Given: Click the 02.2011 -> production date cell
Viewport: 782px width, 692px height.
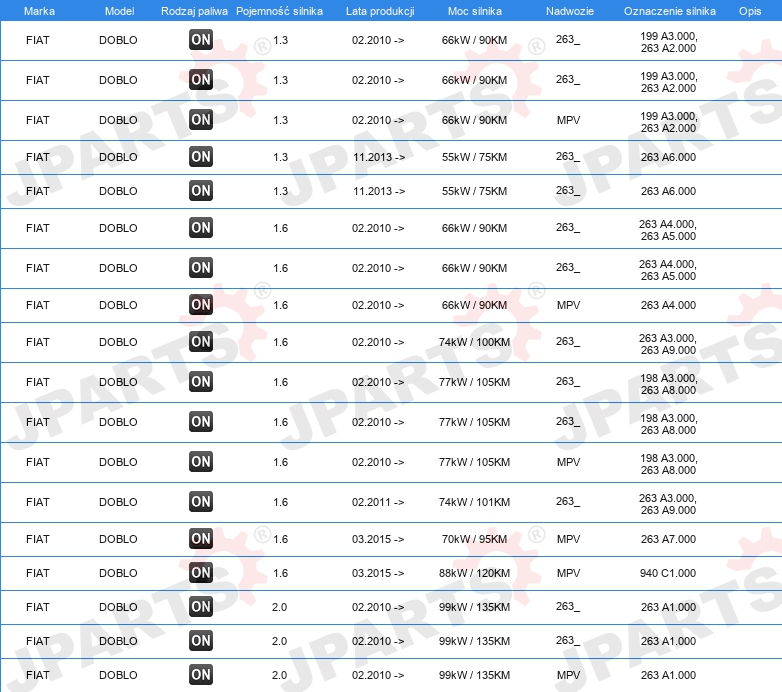Looking at the screenshot, I should pyautogui.click(x=378, y=503).
